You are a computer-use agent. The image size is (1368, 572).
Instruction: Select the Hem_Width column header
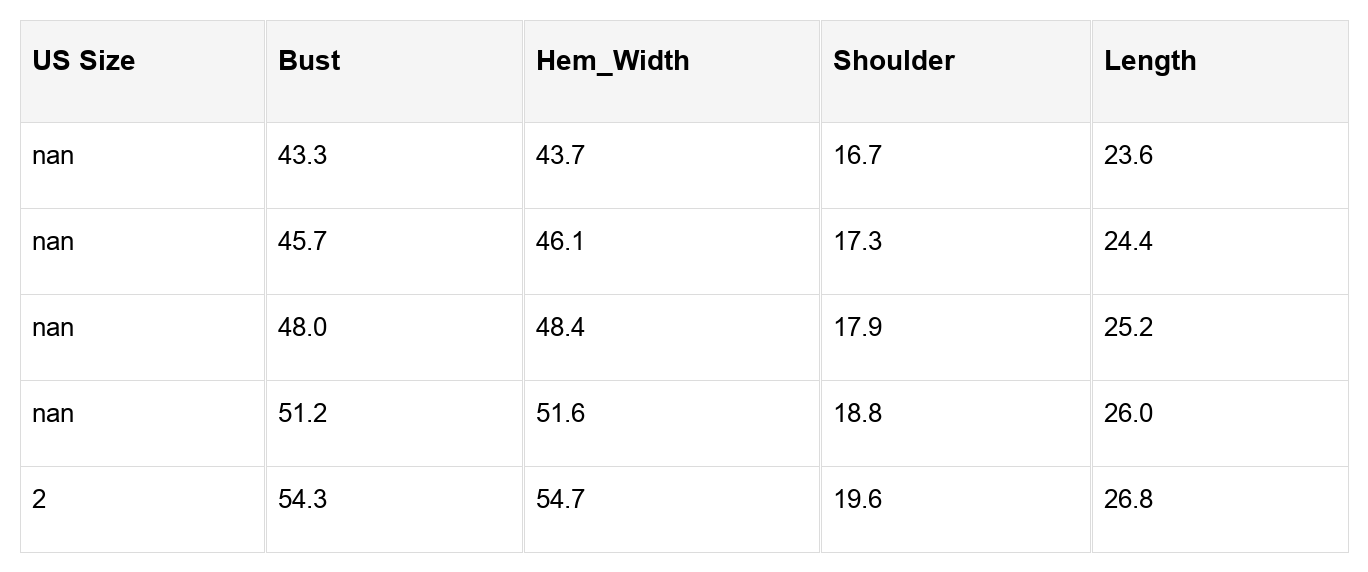612,61
